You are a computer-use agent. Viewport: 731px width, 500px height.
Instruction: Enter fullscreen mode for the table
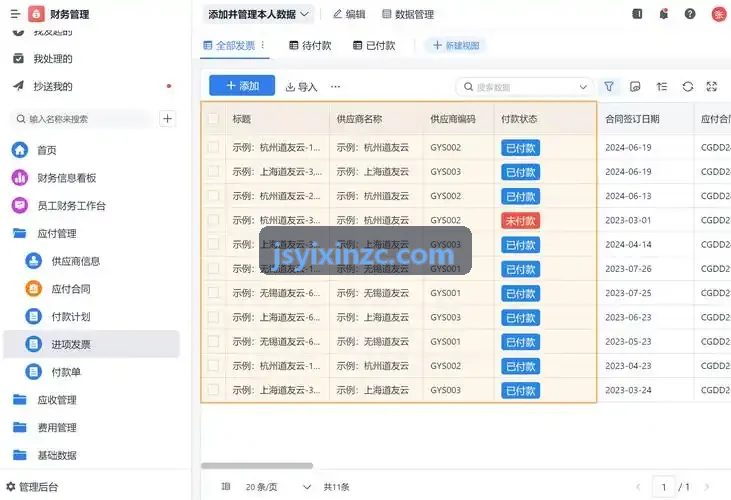[x=712, y=87]
